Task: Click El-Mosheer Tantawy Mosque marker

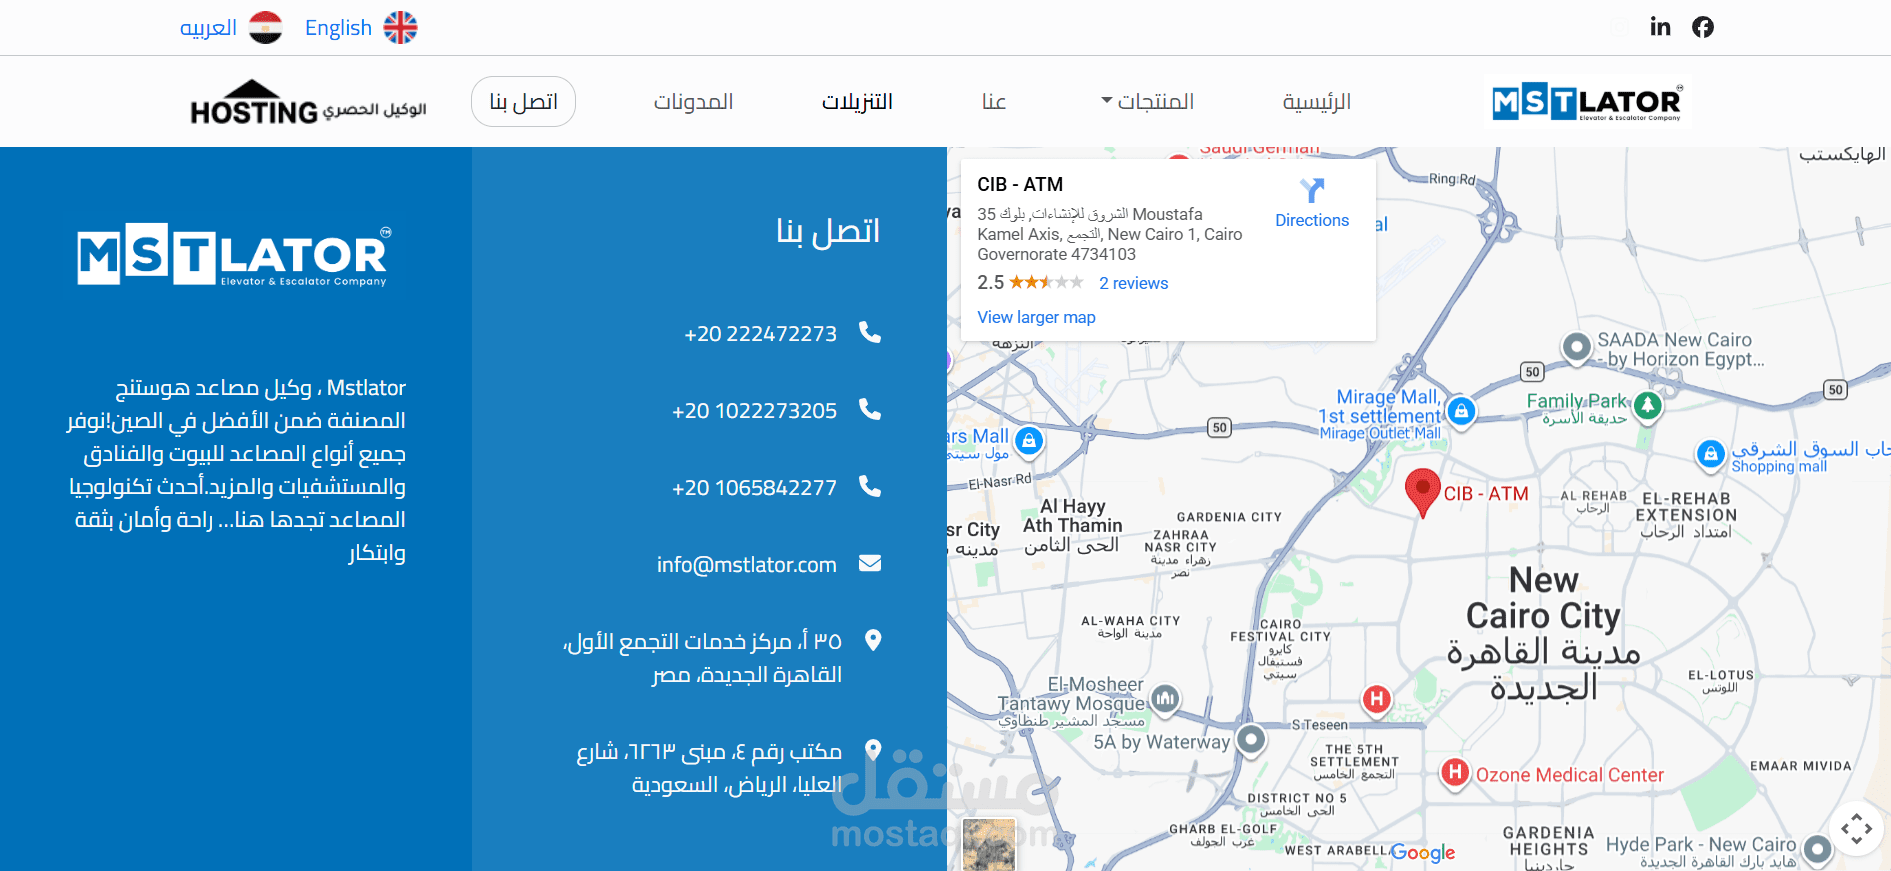Action: click(1165, 698)
